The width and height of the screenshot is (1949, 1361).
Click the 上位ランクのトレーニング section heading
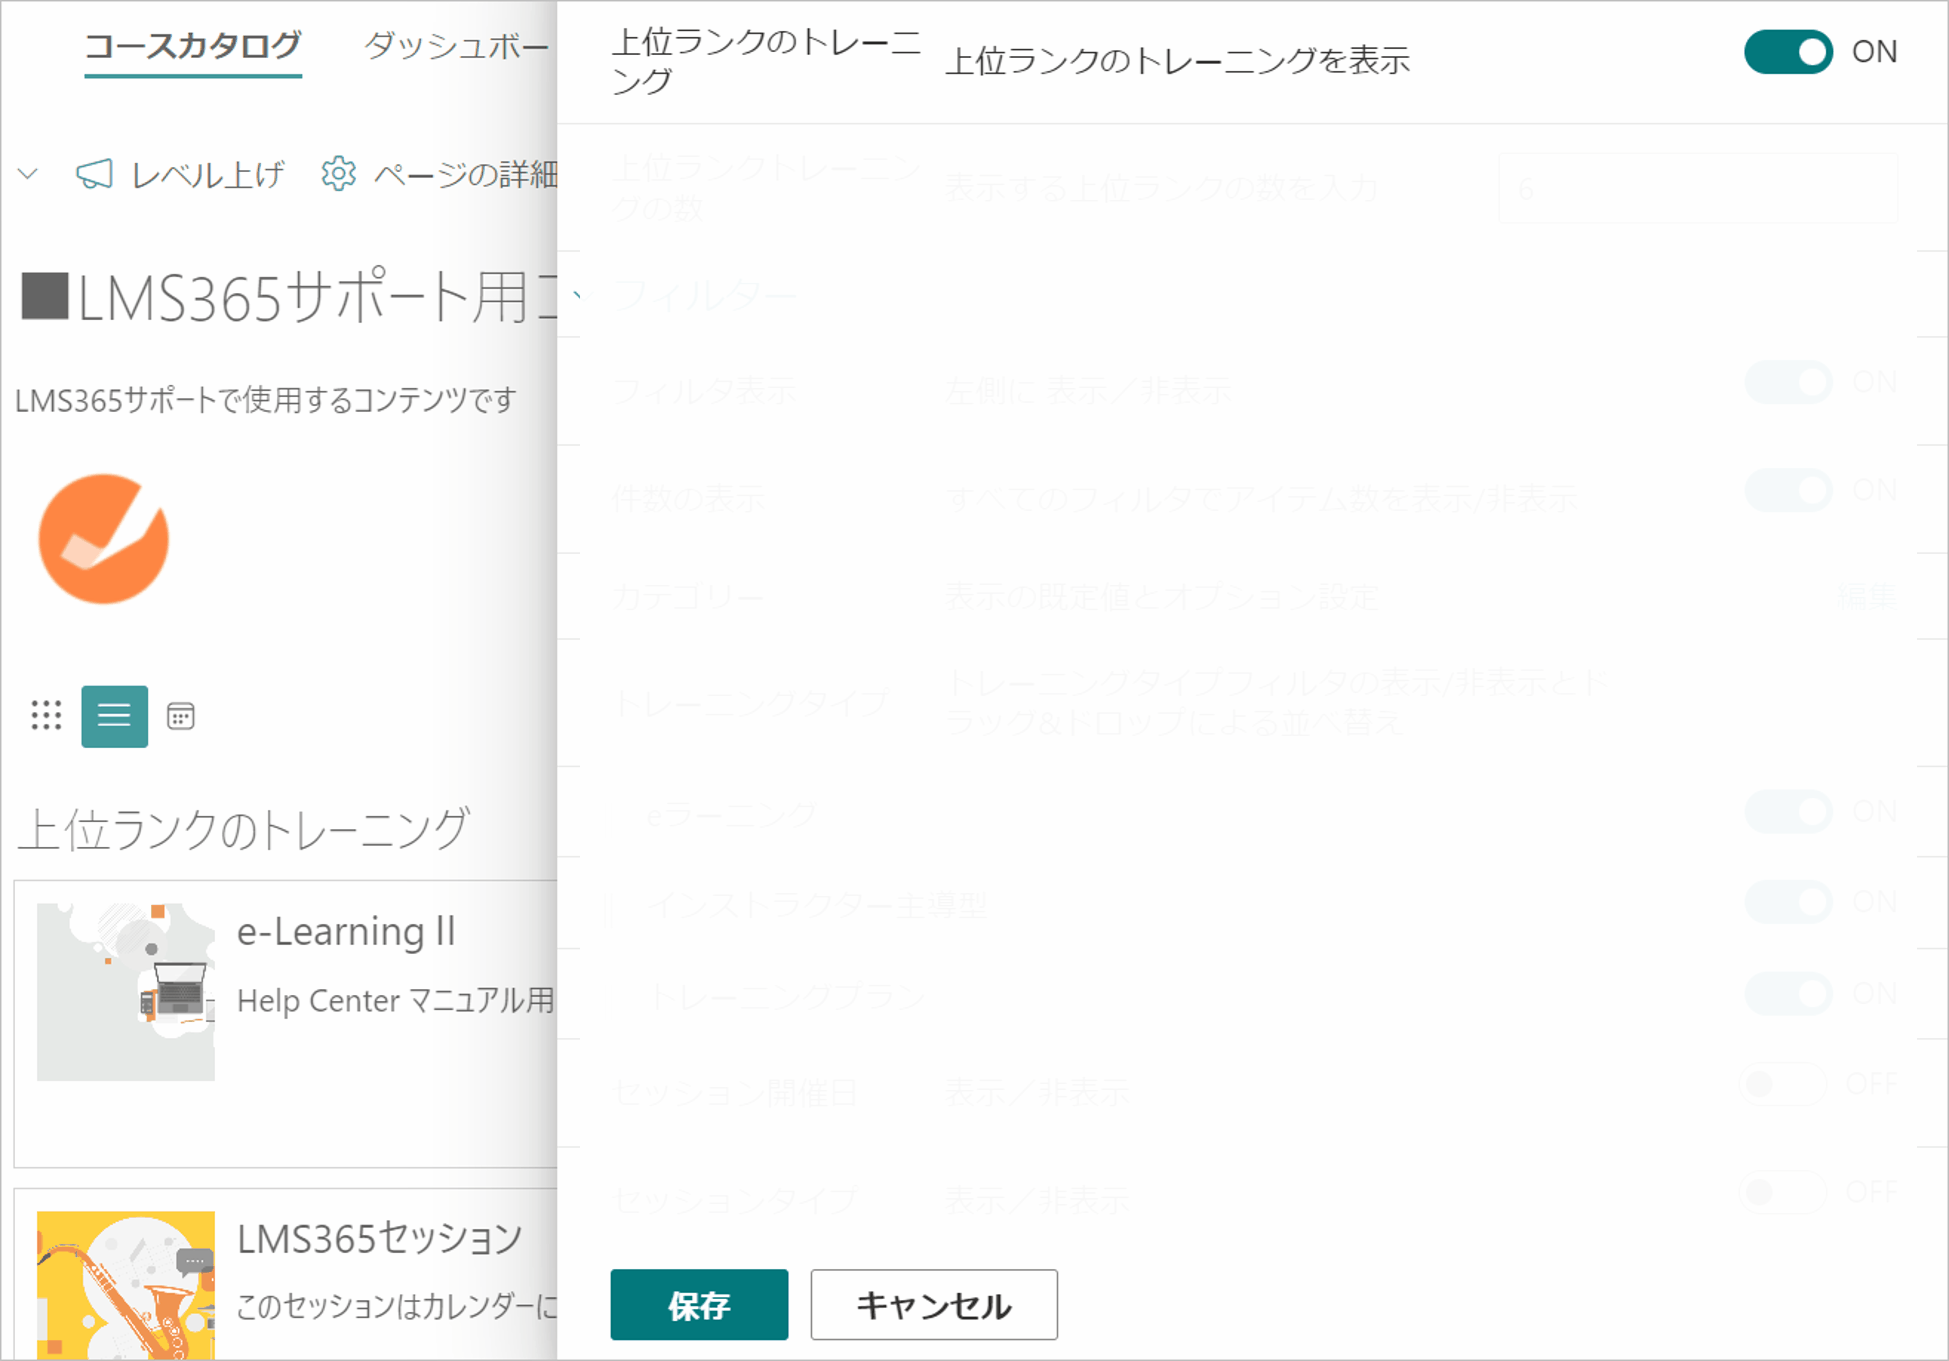pos(243,829)
